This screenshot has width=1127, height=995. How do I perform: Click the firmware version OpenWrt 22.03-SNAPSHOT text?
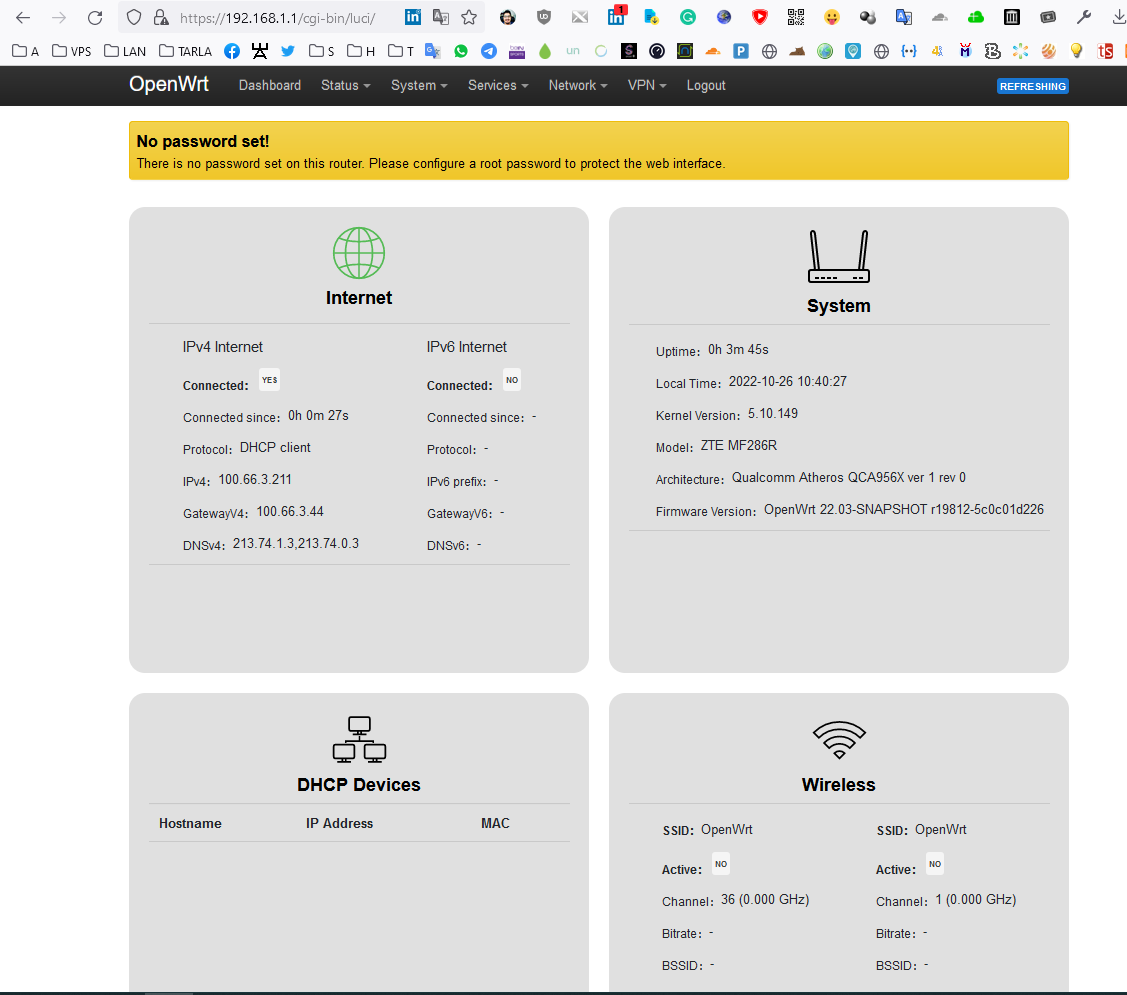[x=903, y=510]
